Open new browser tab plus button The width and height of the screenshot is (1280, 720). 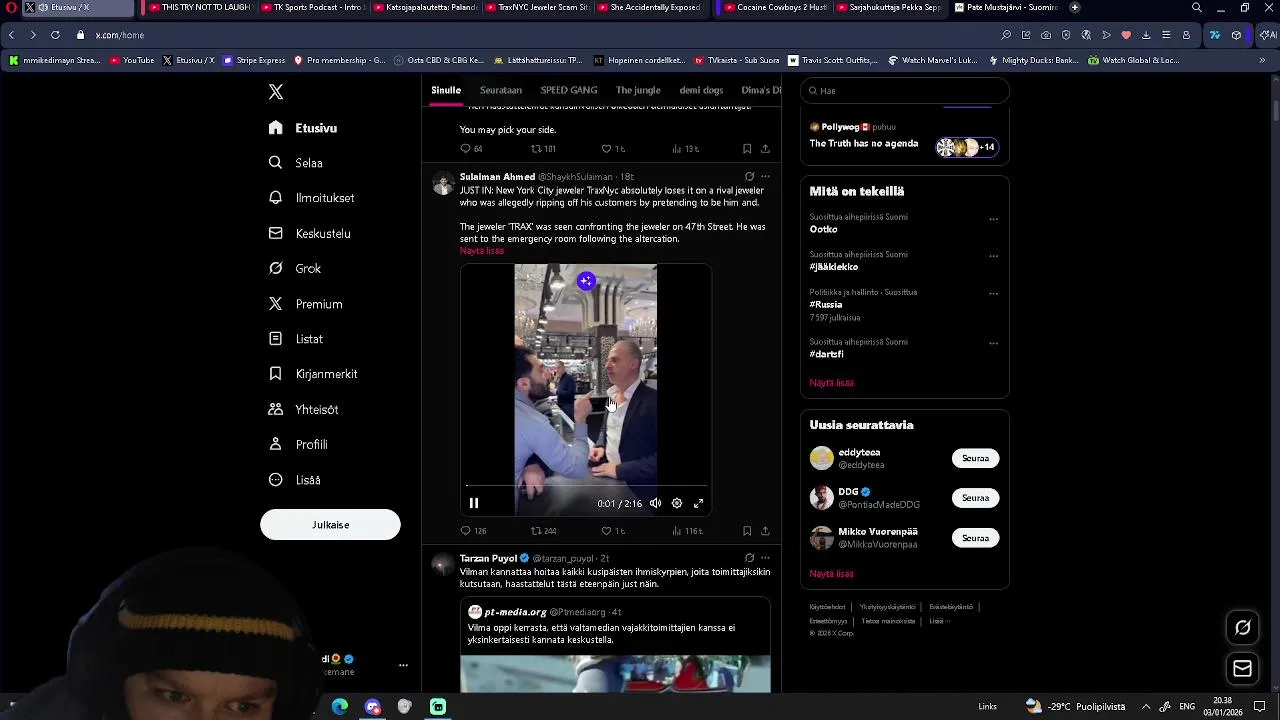[x=1075, y=7]
